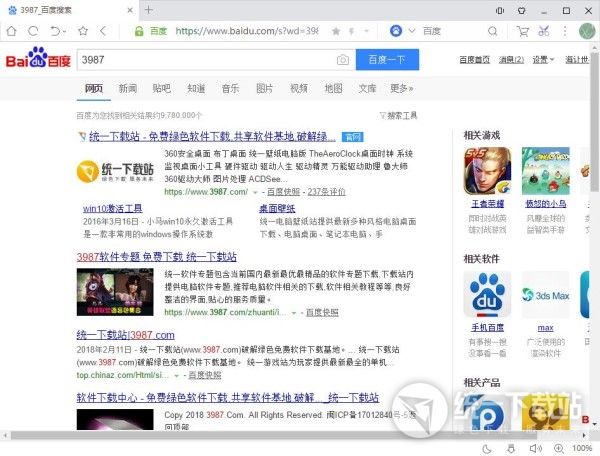The height and width of the screenshot is (456, 600).
Task: Open the shopping cart icon
Action: (x=522, y=31)
